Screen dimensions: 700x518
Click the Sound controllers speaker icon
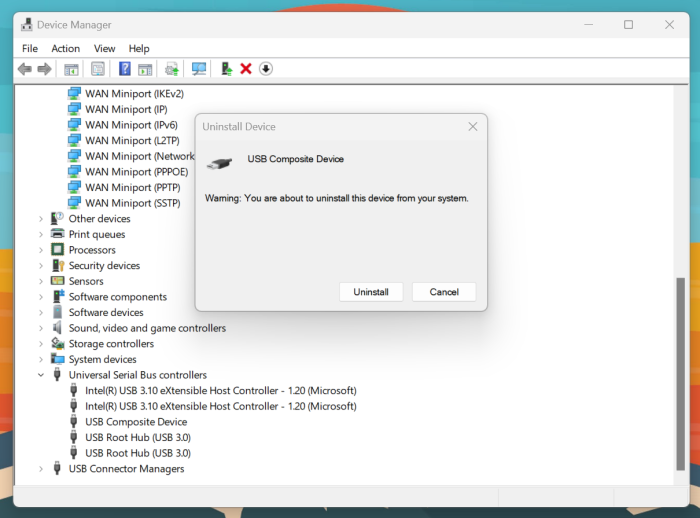click(x=57, y=328)
